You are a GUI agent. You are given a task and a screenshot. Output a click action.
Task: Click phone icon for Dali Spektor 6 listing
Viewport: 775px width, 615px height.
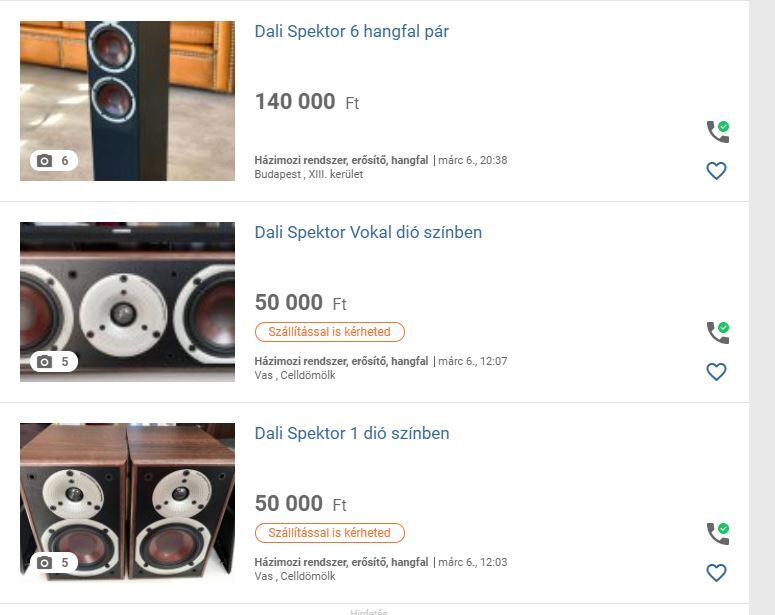(717, 132)
